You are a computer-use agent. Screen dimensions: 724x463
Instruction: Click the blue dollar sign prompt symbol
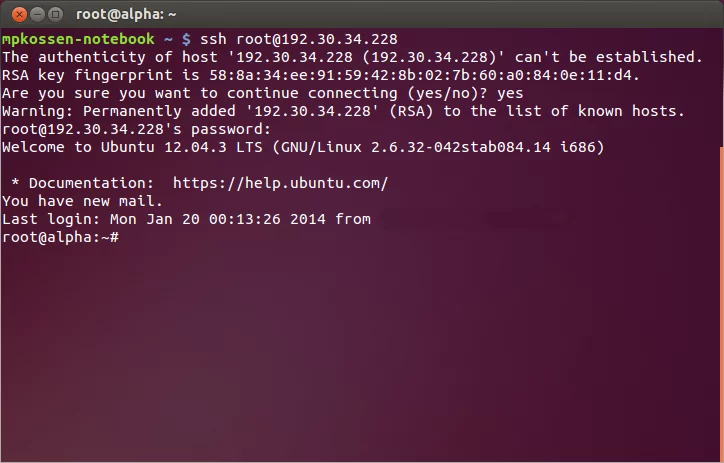(x=186, y=40)
